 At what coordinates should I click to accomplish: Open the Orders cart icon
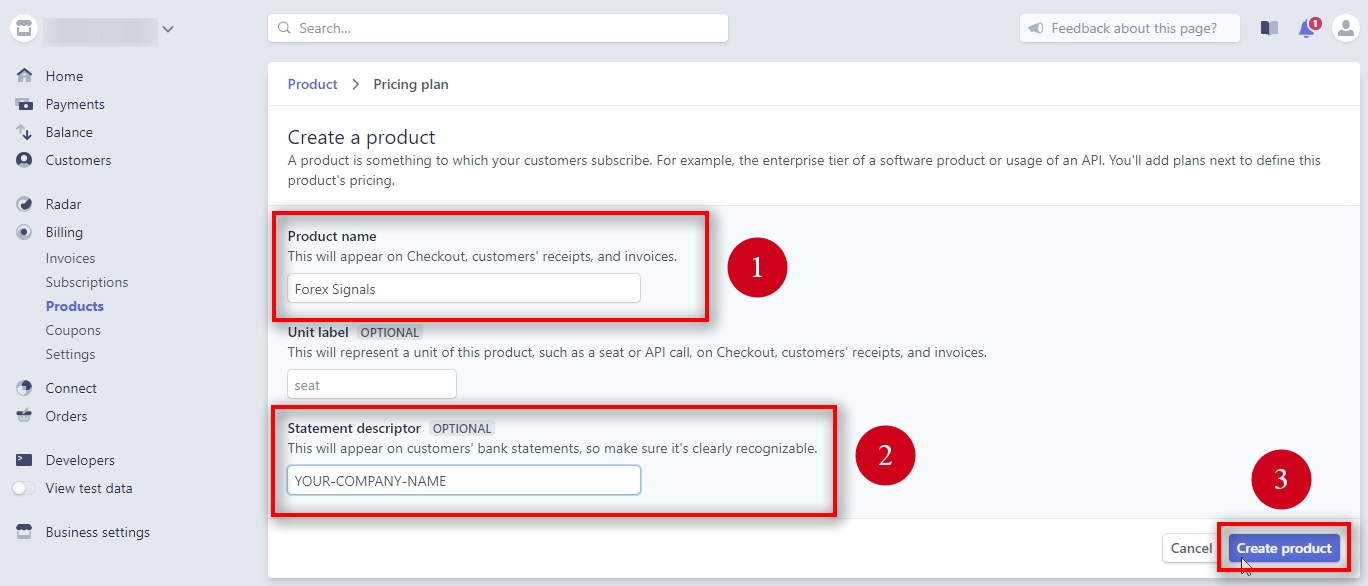23,416
